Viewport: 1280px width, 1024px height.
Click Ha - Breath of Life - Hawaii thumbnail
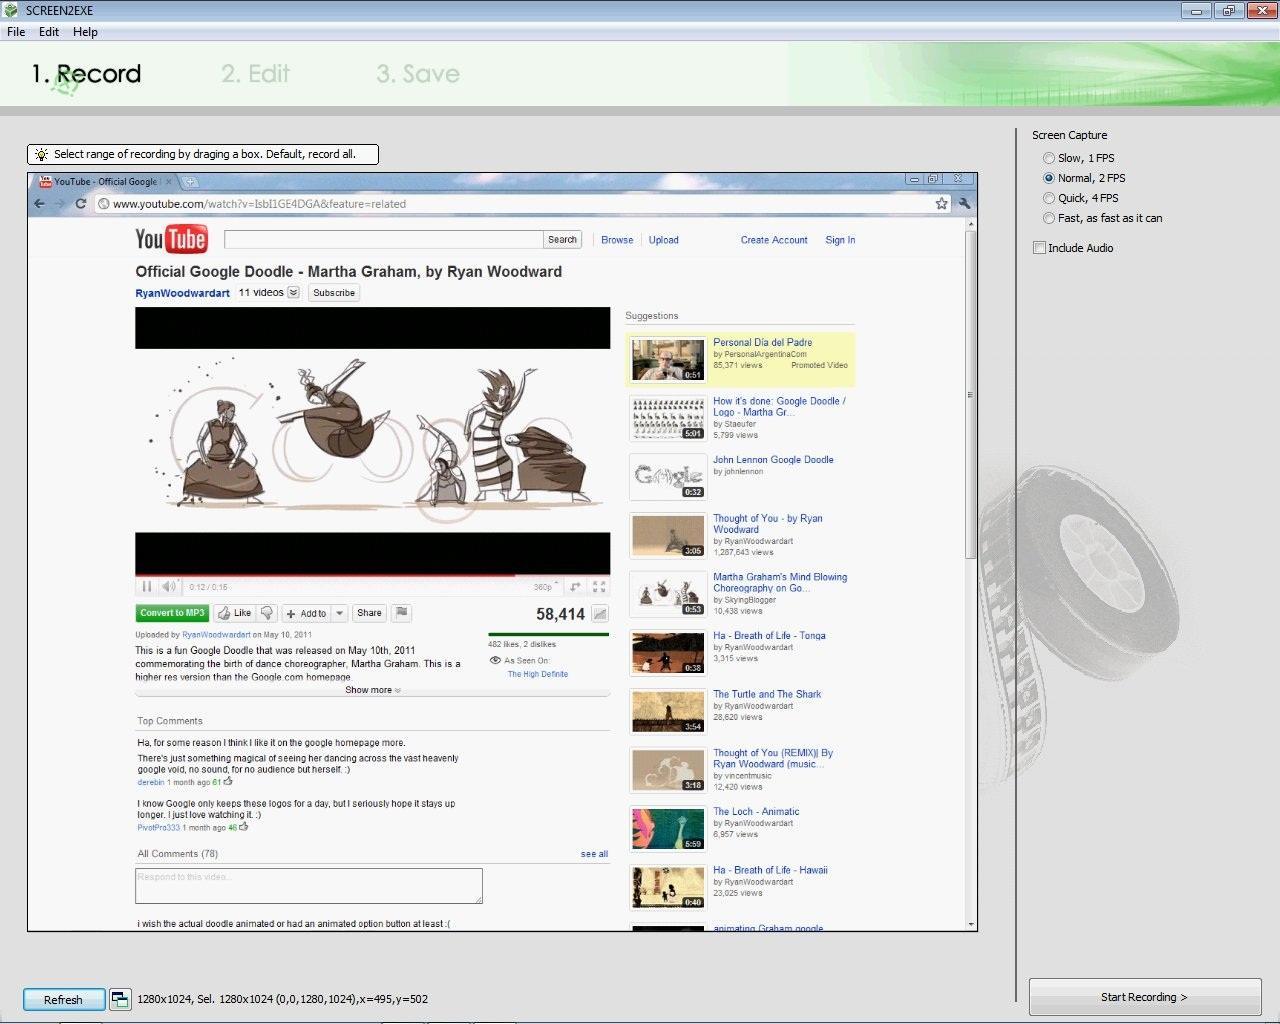pos(668,887)
